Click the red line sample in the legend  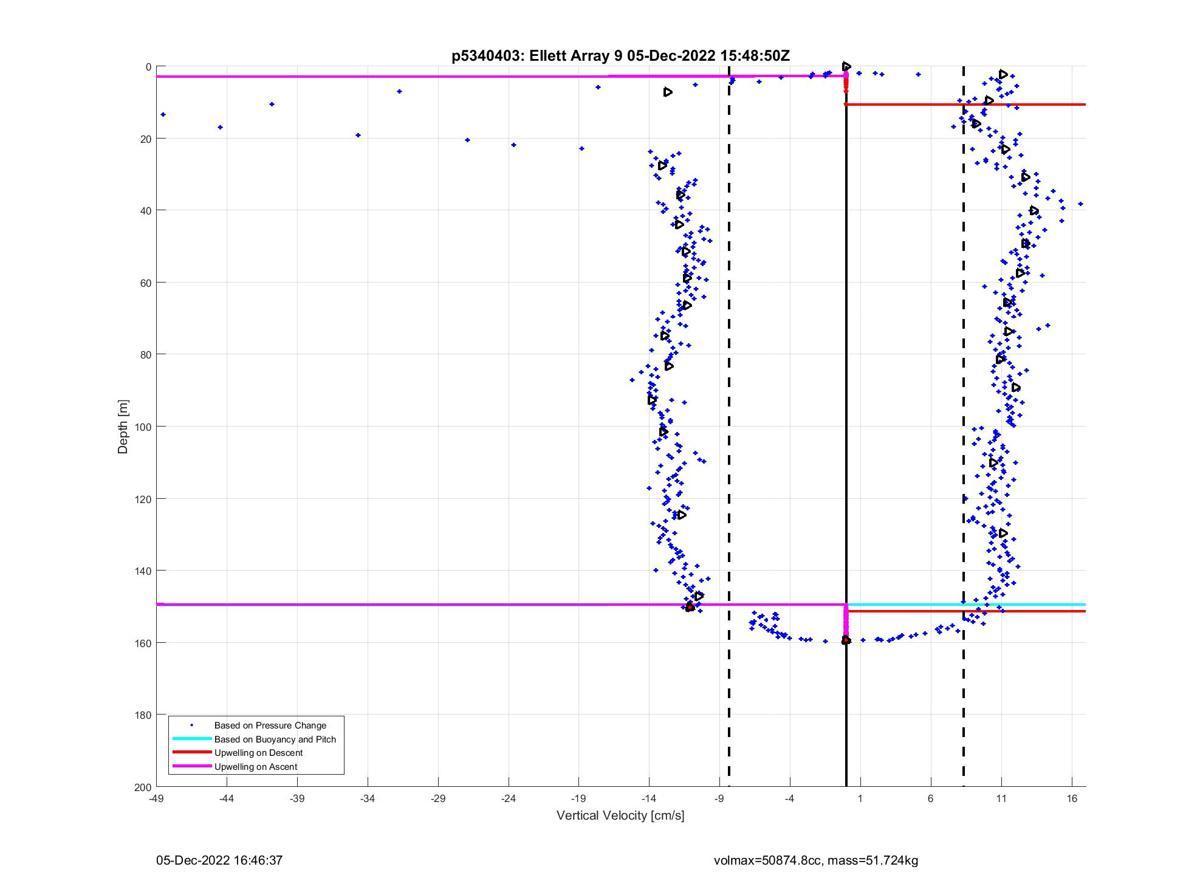191,752
